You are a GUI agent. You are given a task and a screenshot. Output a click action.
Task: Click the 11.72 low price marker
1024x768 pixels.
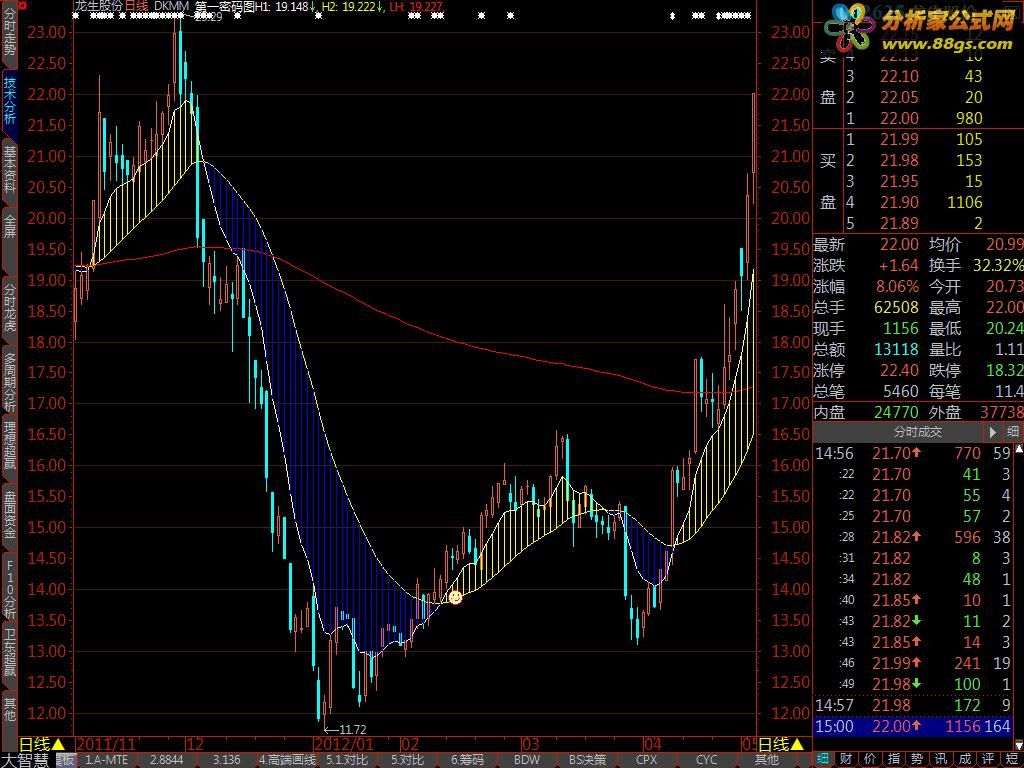[x=353, y=729]
